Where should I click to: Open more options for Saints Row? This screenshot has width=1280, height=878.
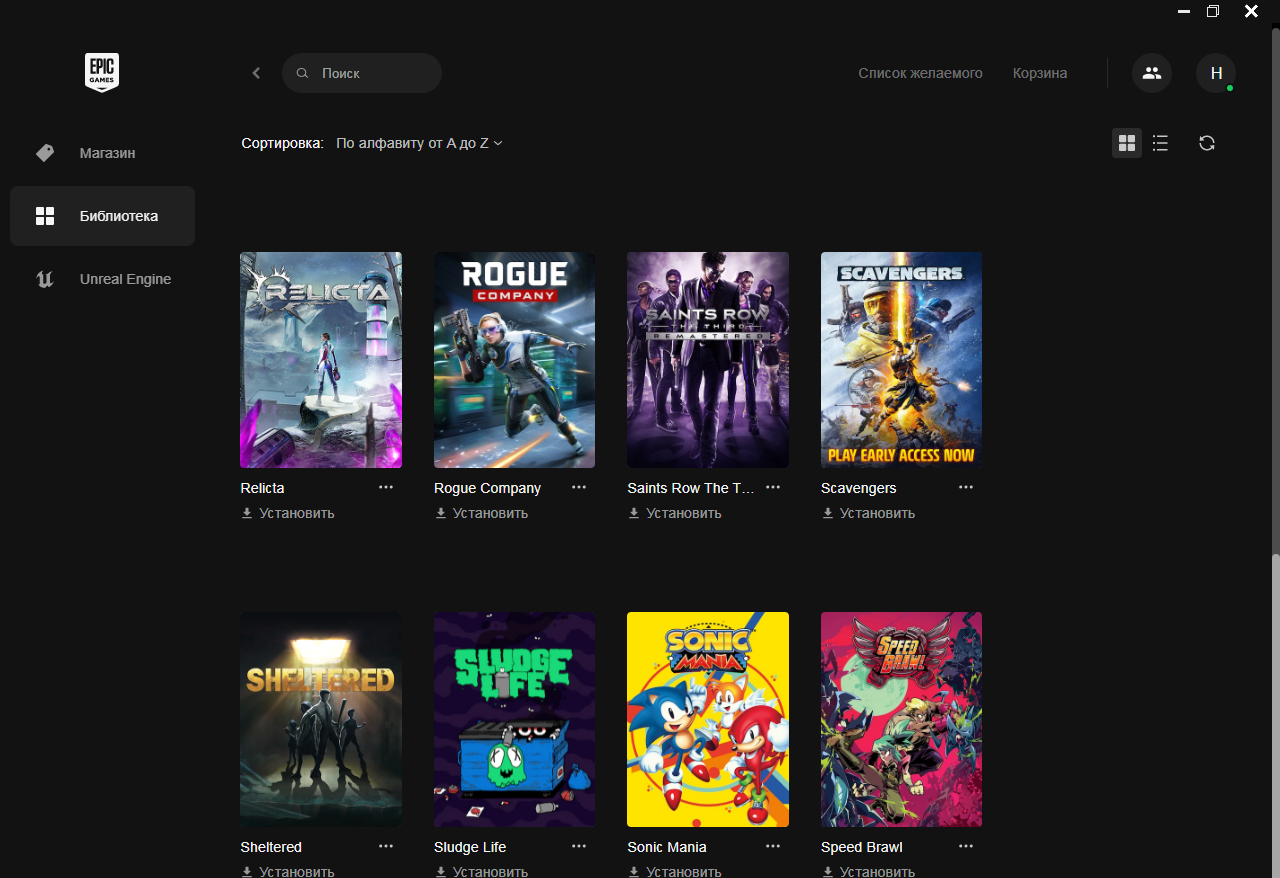[x=773, y=487]
